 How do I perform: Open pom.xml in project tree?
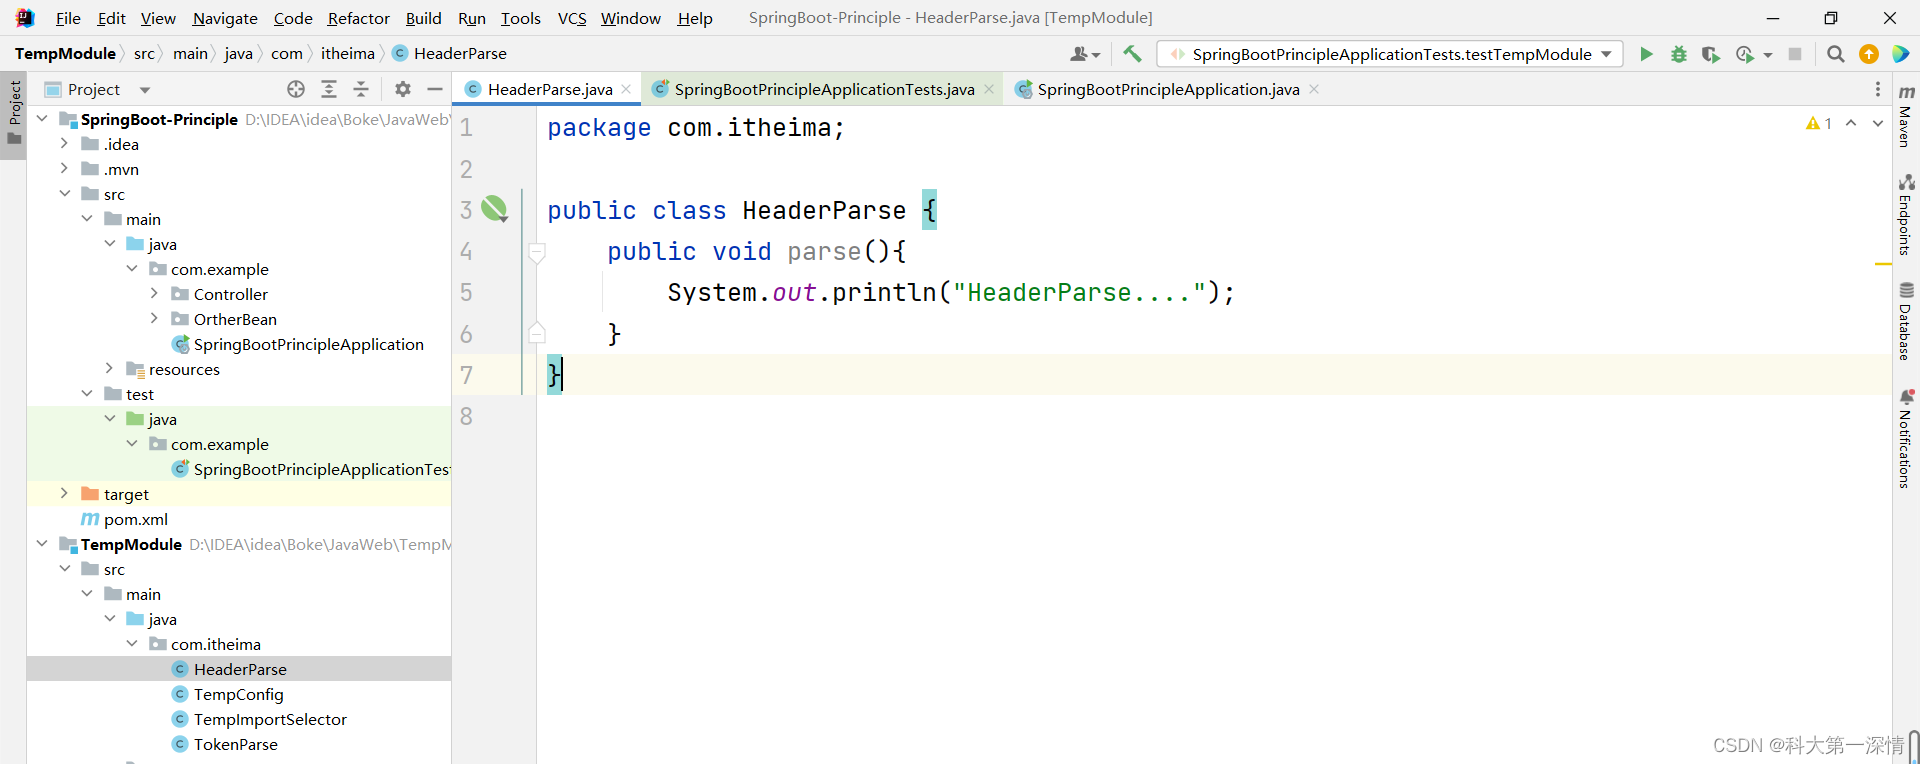(x=135, y=519)
